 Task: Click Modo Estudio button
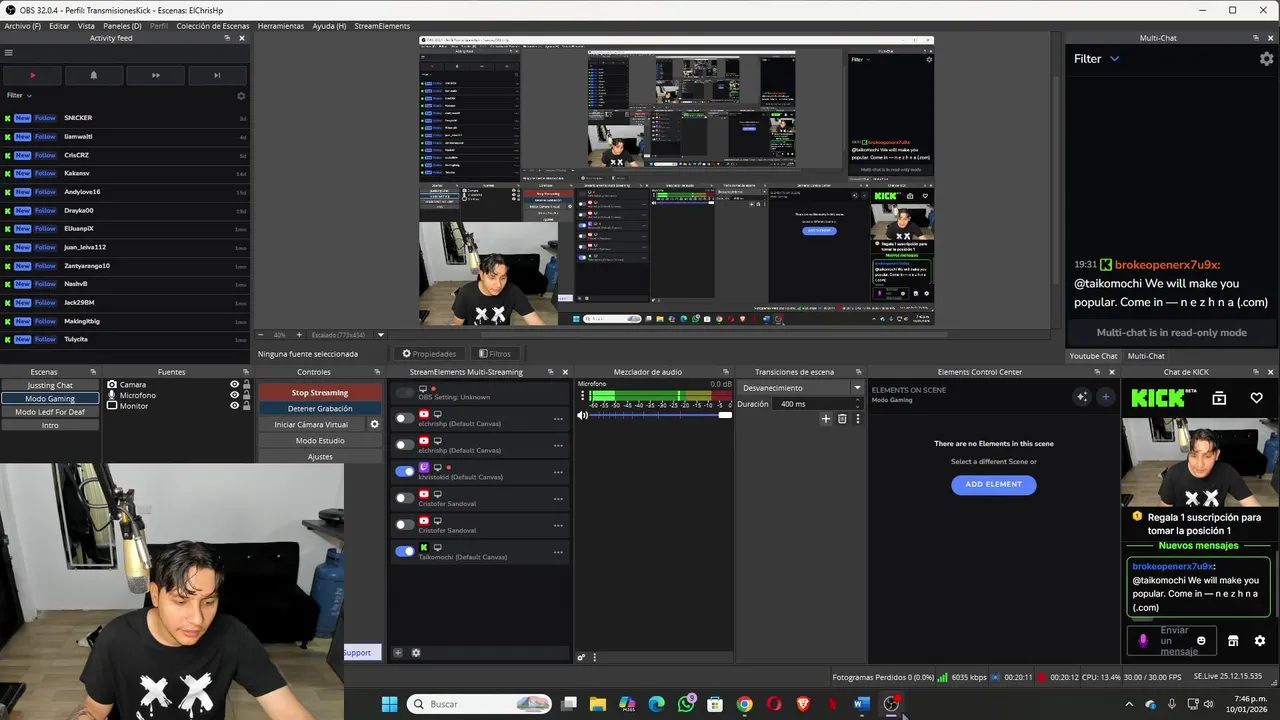point(320,441)
